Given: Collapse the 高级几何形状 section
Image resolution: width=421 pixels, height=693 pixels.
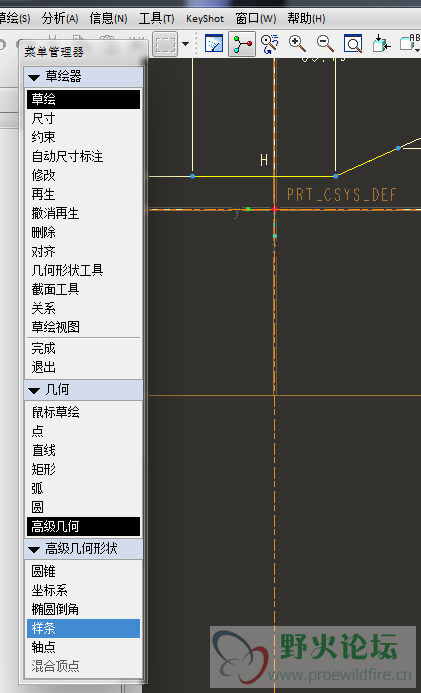Looking at the screenshot, I should click(x=34, y=549).
